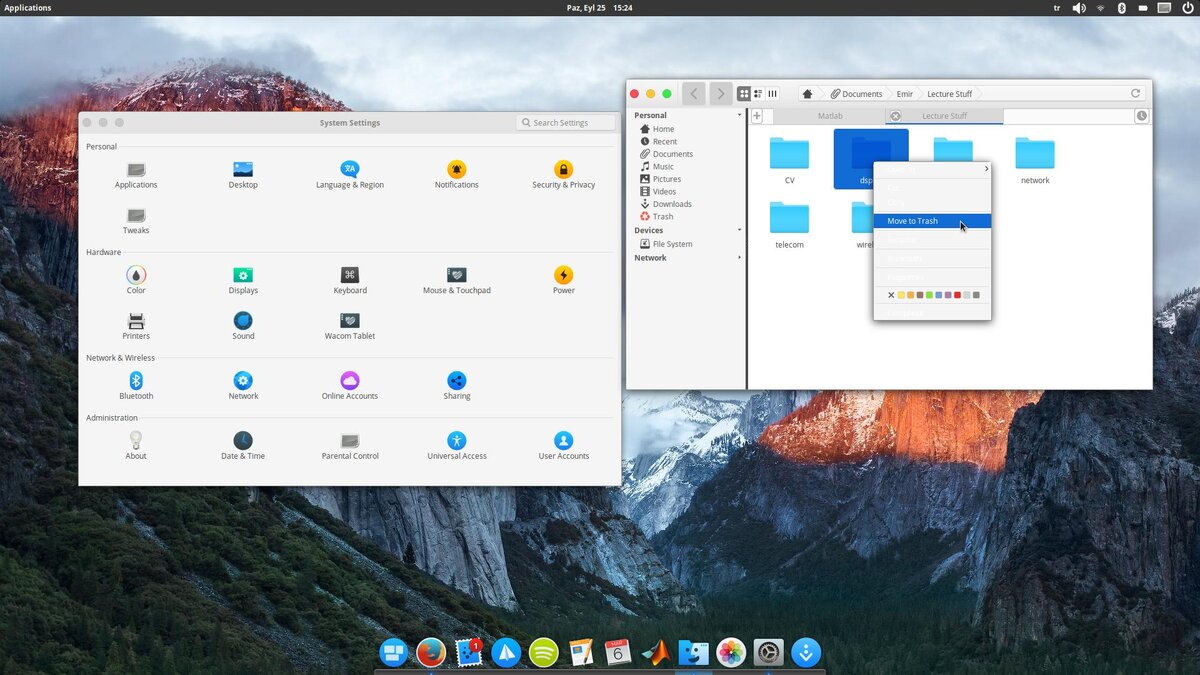The image size is (1200, 675).
Task: Collapse the Personal sidebar section
Action: coord(740,115)
